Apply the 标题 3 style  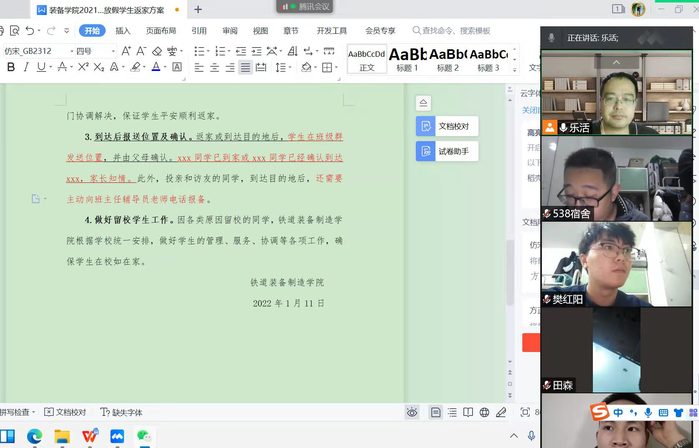(488, 59)
